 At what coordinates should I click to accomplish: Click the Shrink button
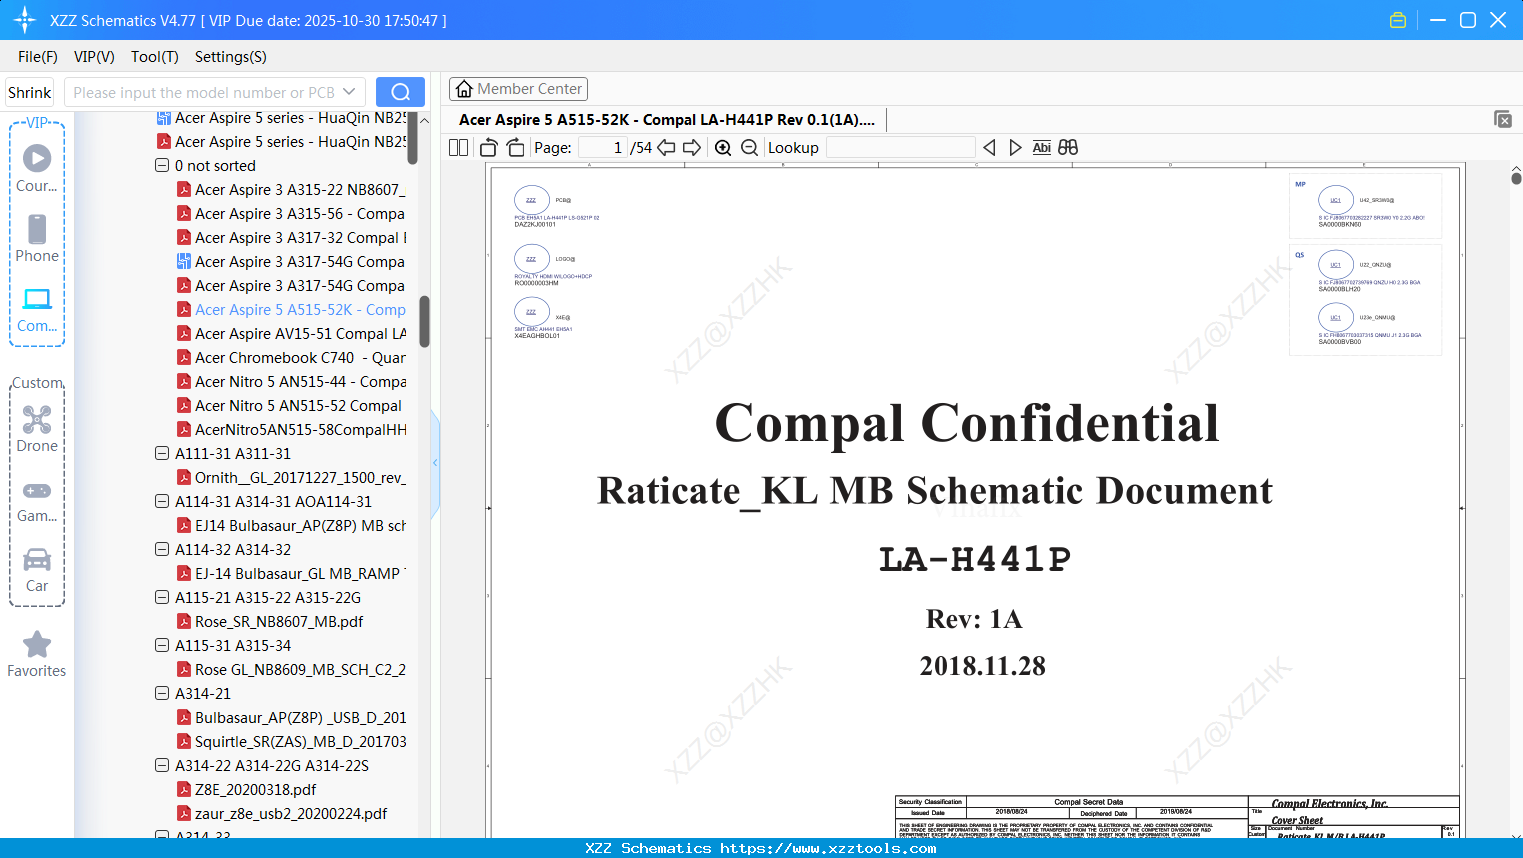point(30,92)
